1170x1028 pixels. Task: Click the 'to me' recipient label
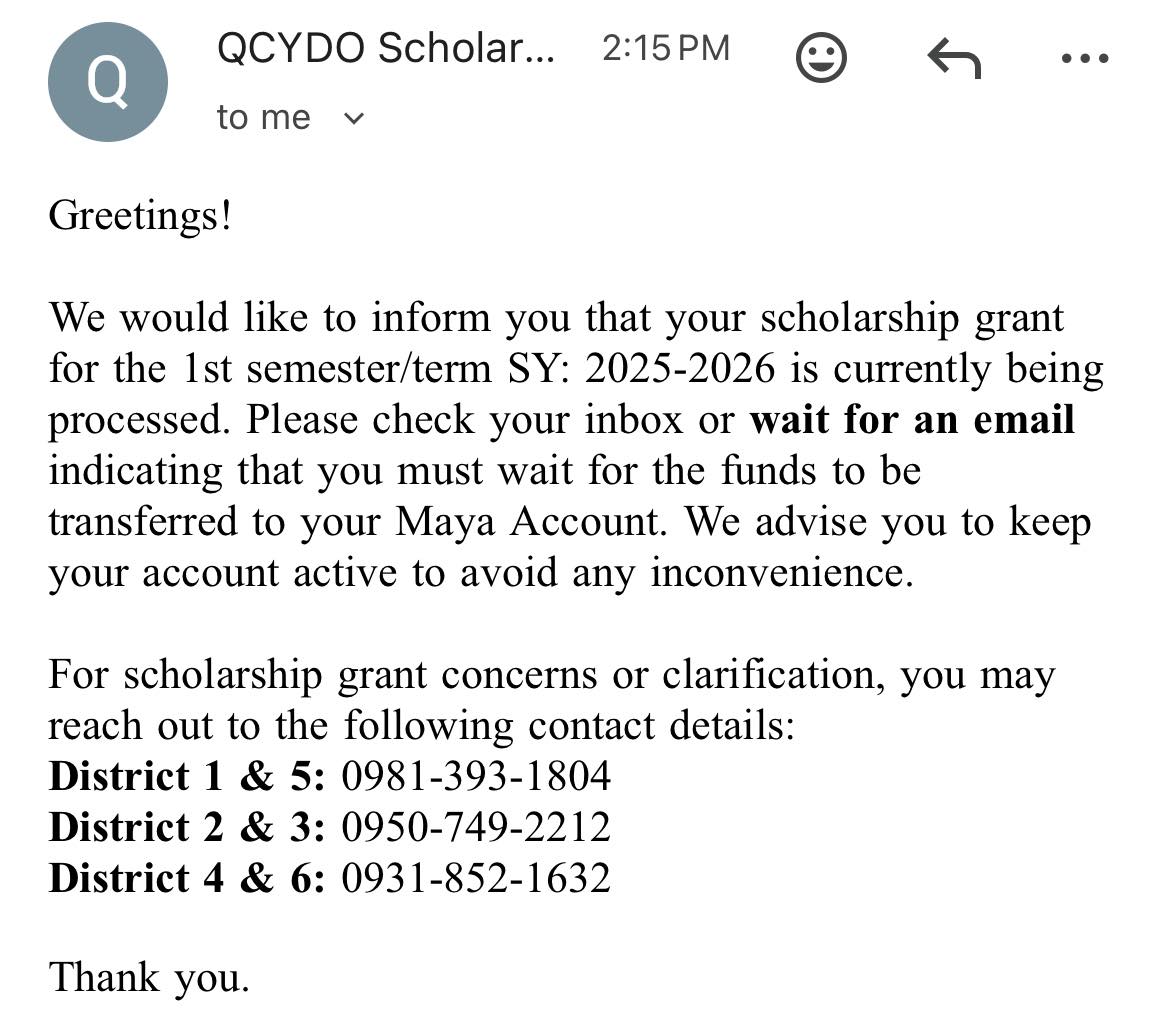(x=263, y=118)
